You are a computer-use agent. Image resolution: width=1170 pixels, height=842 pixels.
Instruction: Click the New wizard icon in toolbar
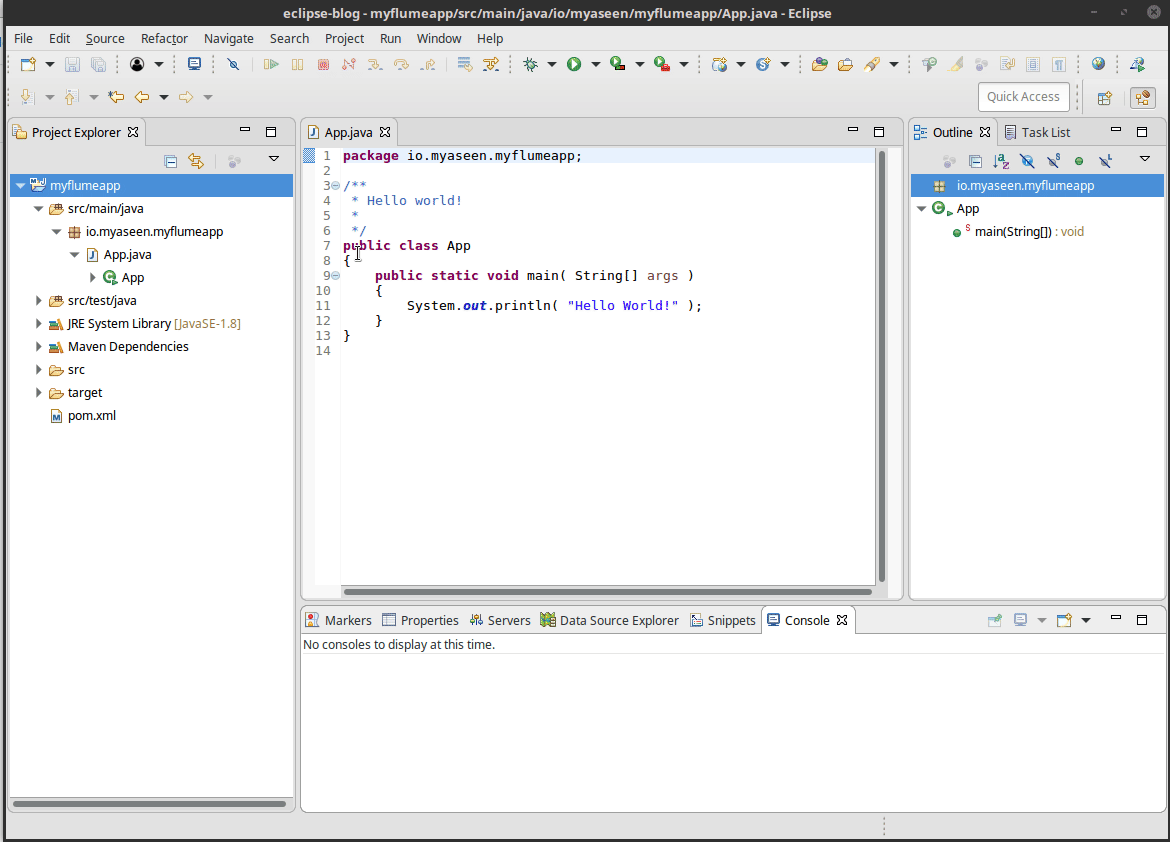28,64
